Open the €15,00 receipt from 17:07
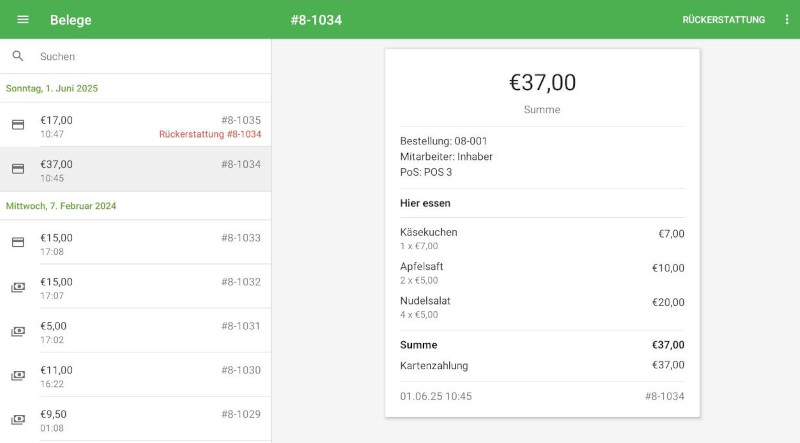Image resolution: width=800 pixels, height=443 pixels. [130, 287]
